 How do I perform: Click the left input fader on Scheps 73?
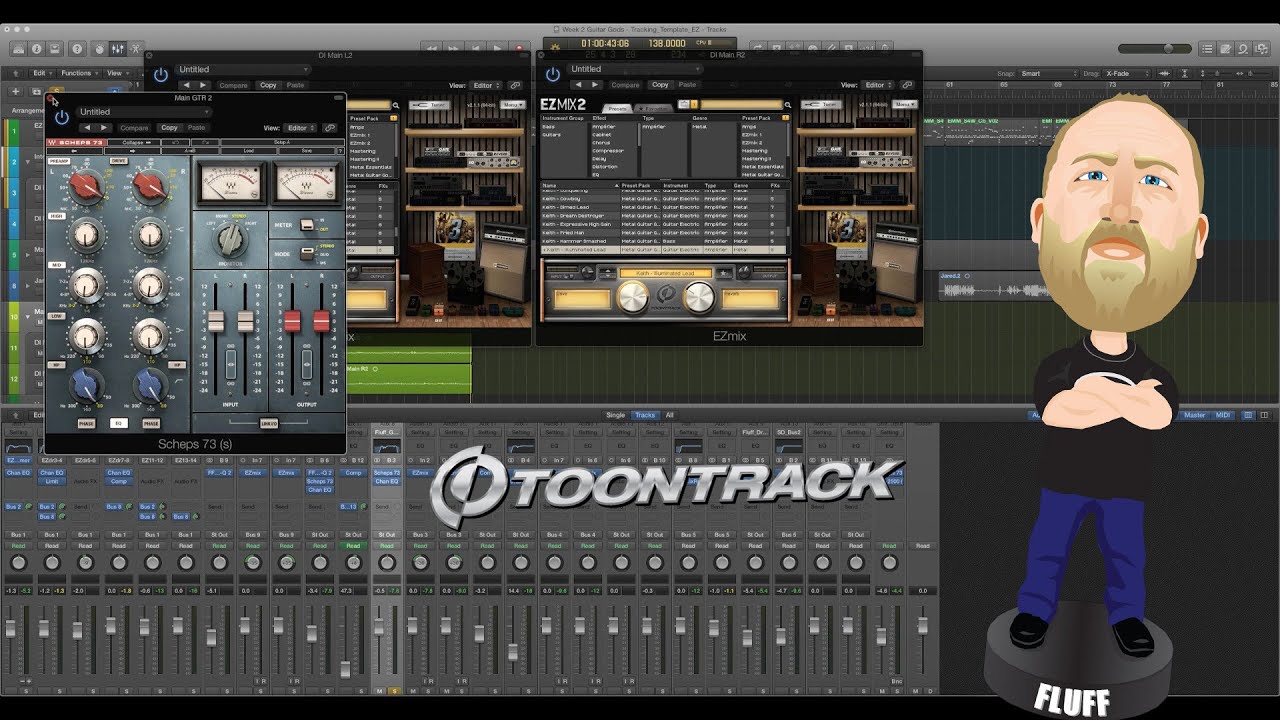pos(215,321)
